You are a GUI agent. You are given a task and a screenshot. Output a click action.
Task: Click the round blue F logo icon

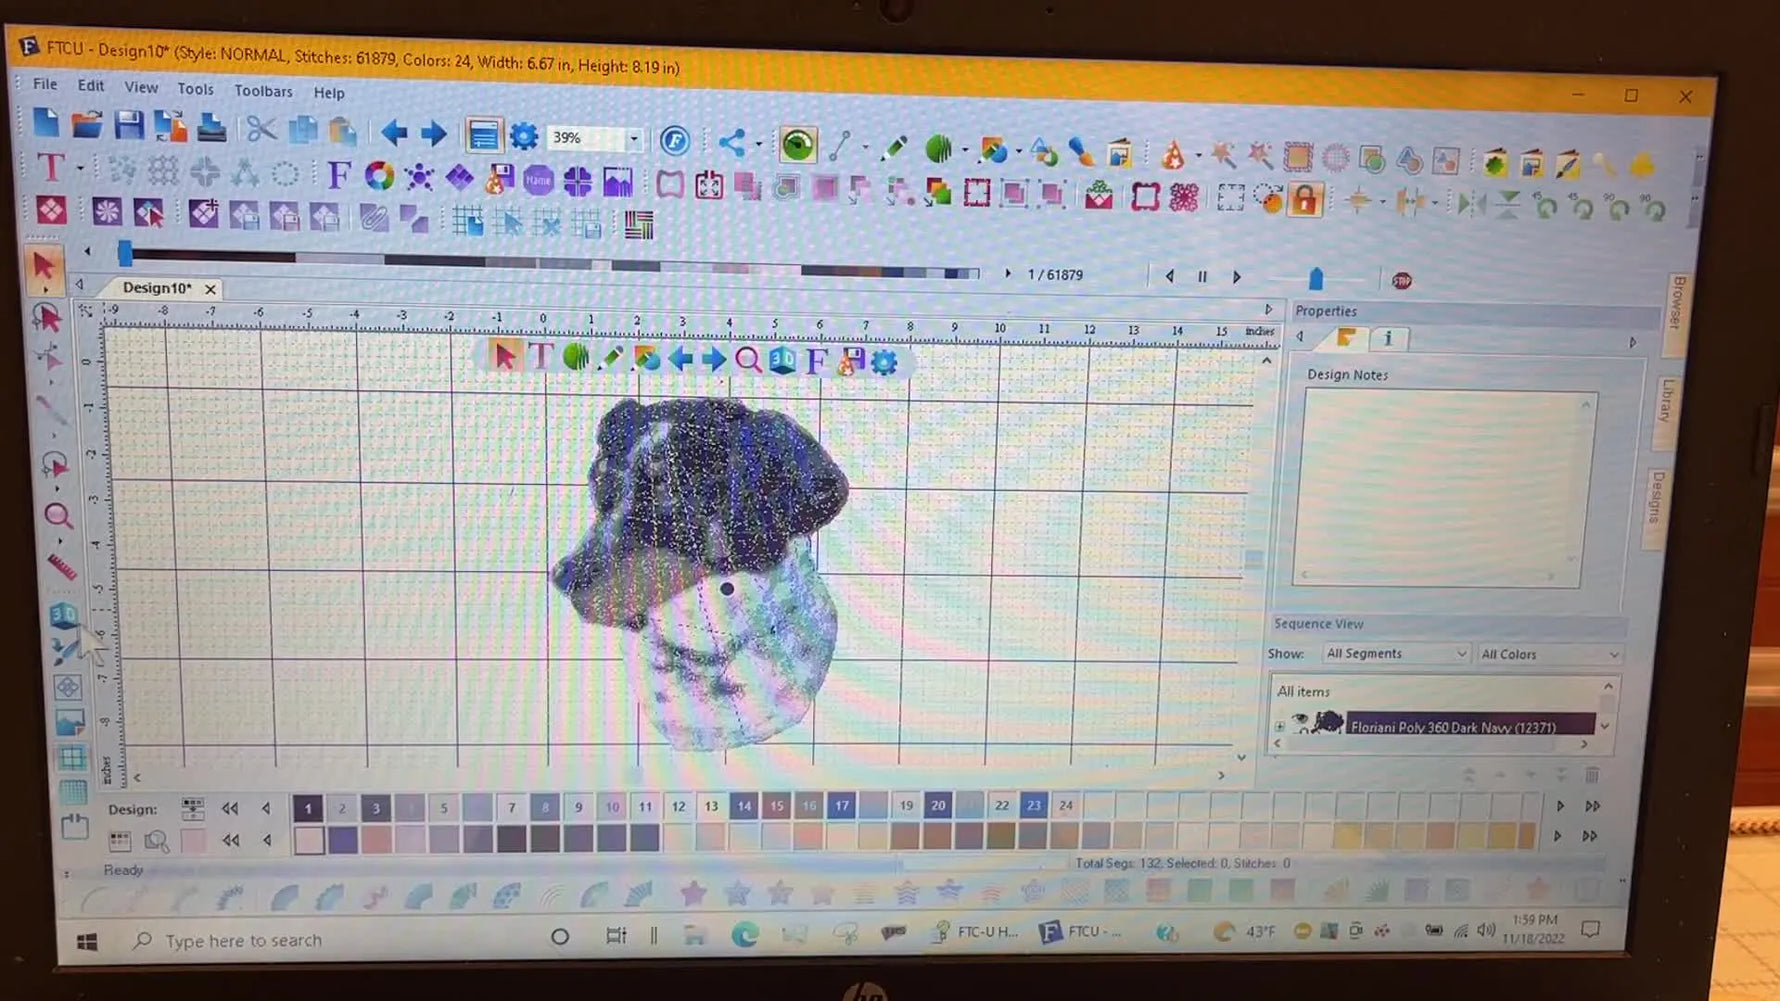[675, 140]
